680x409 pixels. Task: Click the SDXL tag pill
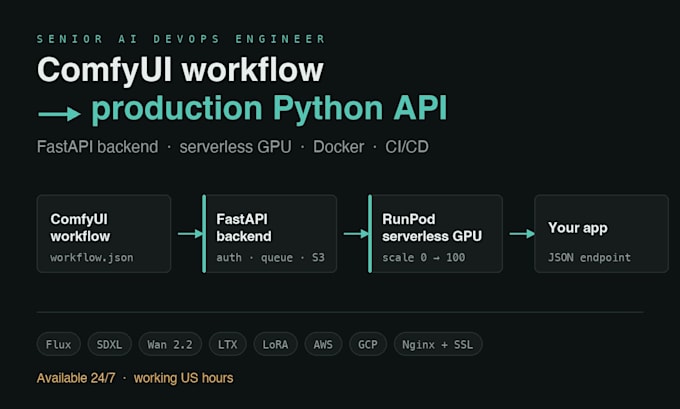point(109,344)
